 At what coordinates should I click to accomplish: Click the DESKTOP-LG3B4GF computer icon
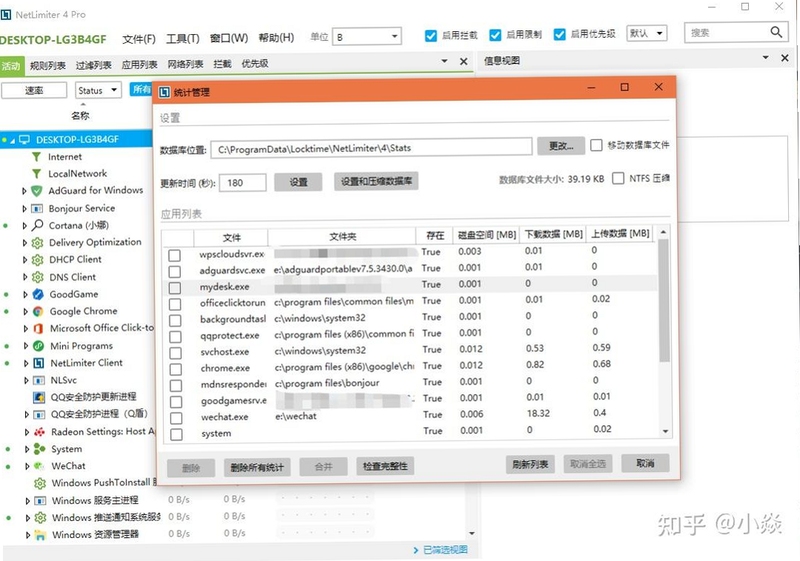pos(24,139)
